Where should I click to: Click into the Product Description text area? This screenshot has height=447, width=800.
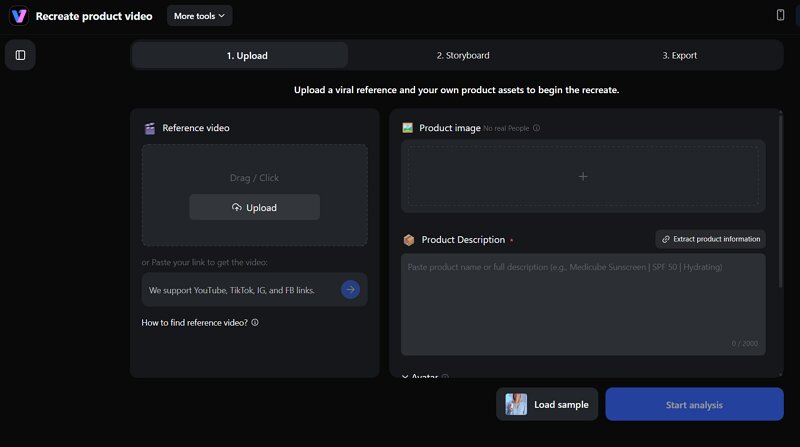pos(583,300)
